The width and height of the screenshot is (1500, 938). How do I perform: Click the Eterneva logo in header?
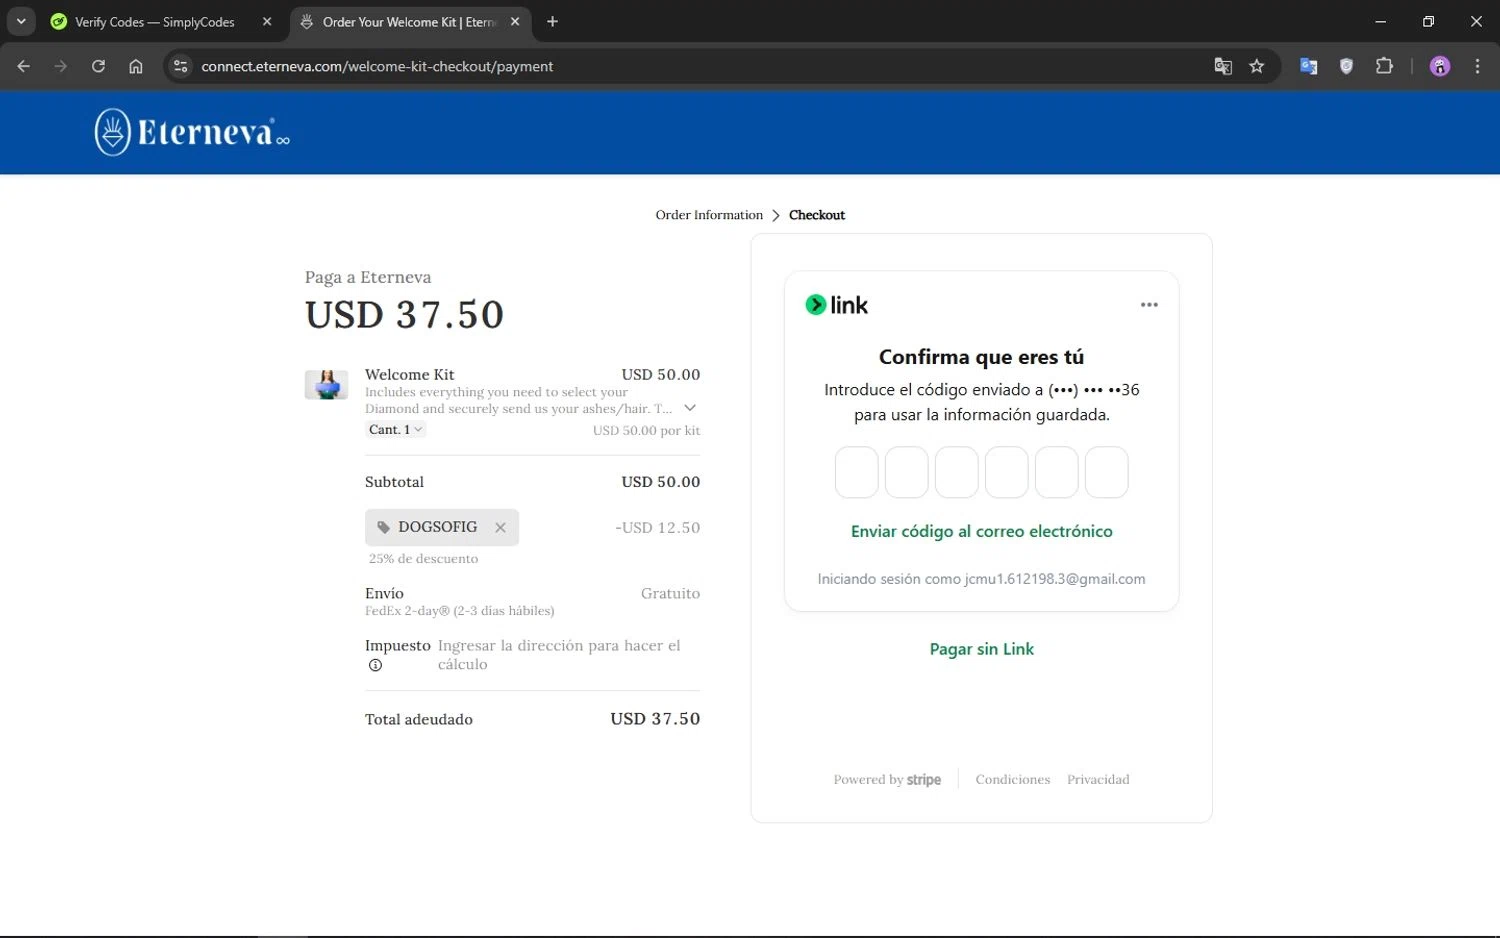(192, 132)
